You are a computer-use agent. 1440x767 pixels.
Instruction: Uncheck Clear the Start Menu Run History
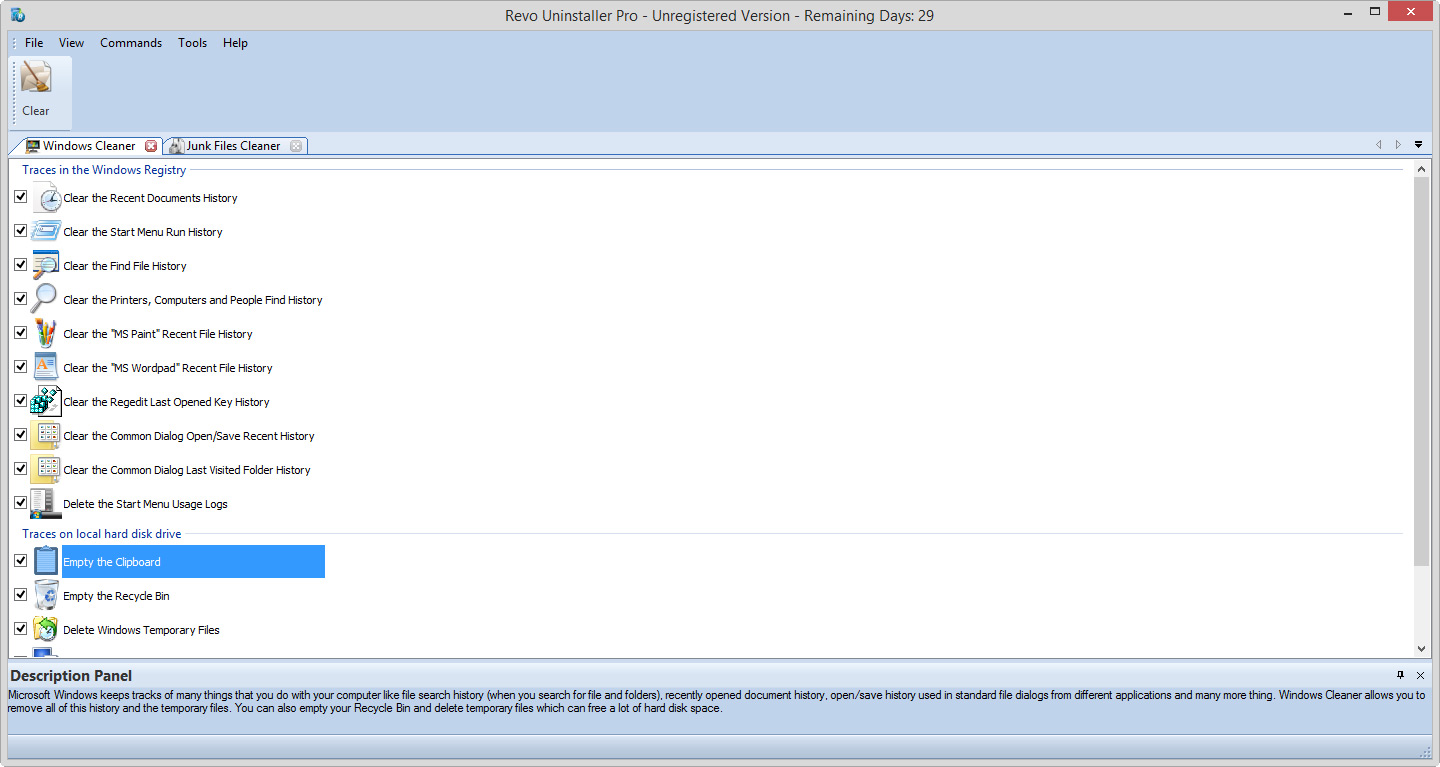(x=20, y=231)
